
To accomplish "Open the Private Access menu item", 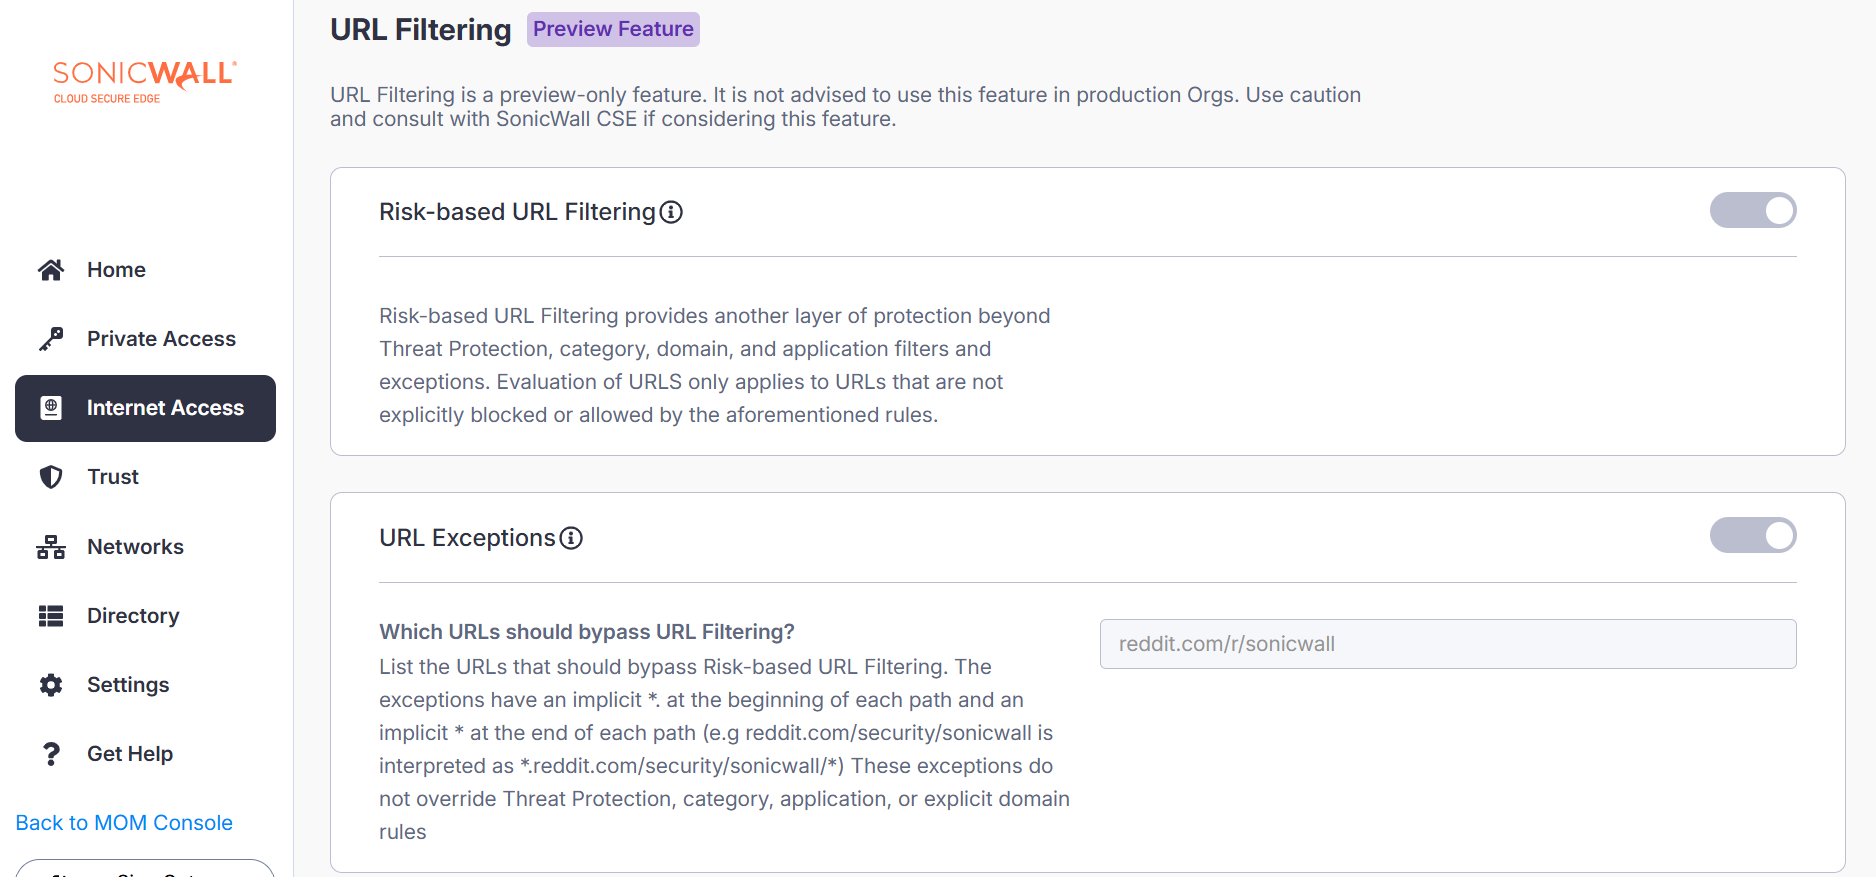I will [161, 339].
